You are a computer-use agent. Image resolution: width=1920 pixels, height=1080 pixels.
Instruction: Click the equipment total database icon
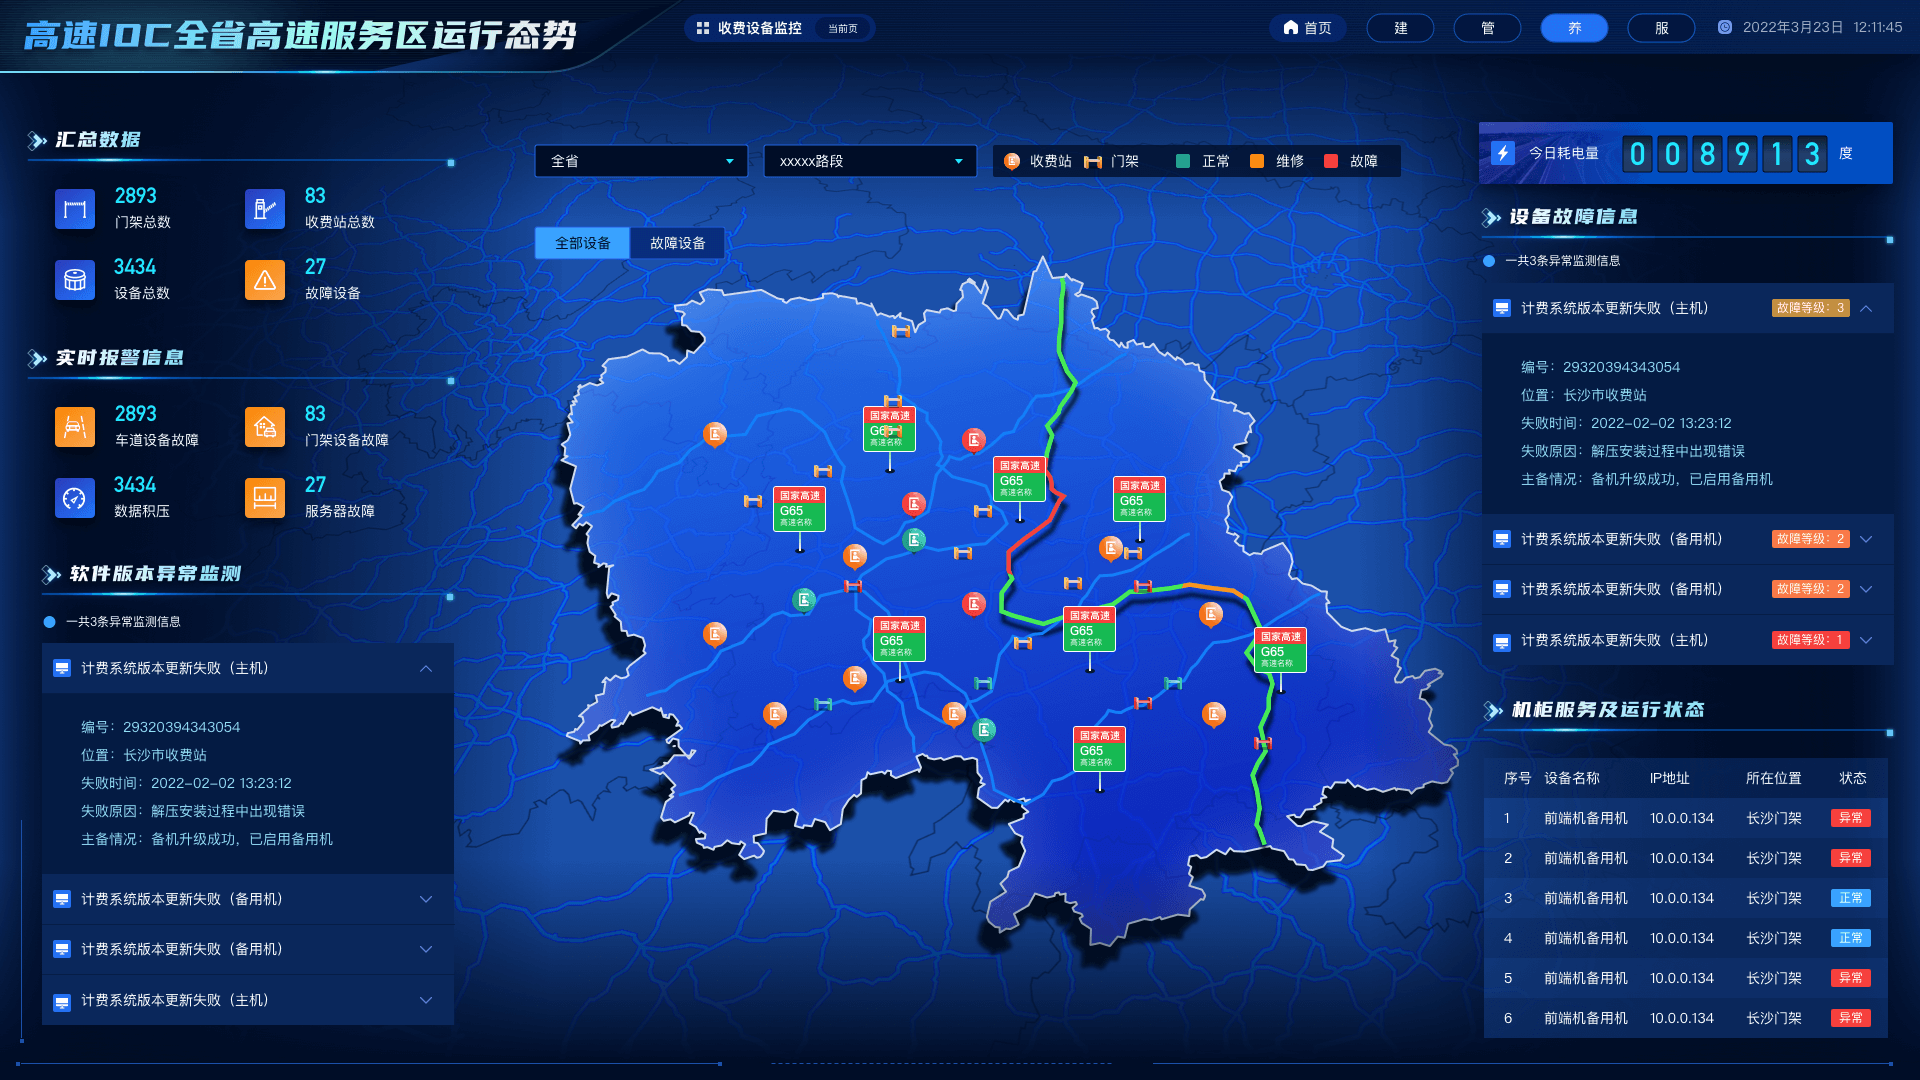click(x=75, y=280)
